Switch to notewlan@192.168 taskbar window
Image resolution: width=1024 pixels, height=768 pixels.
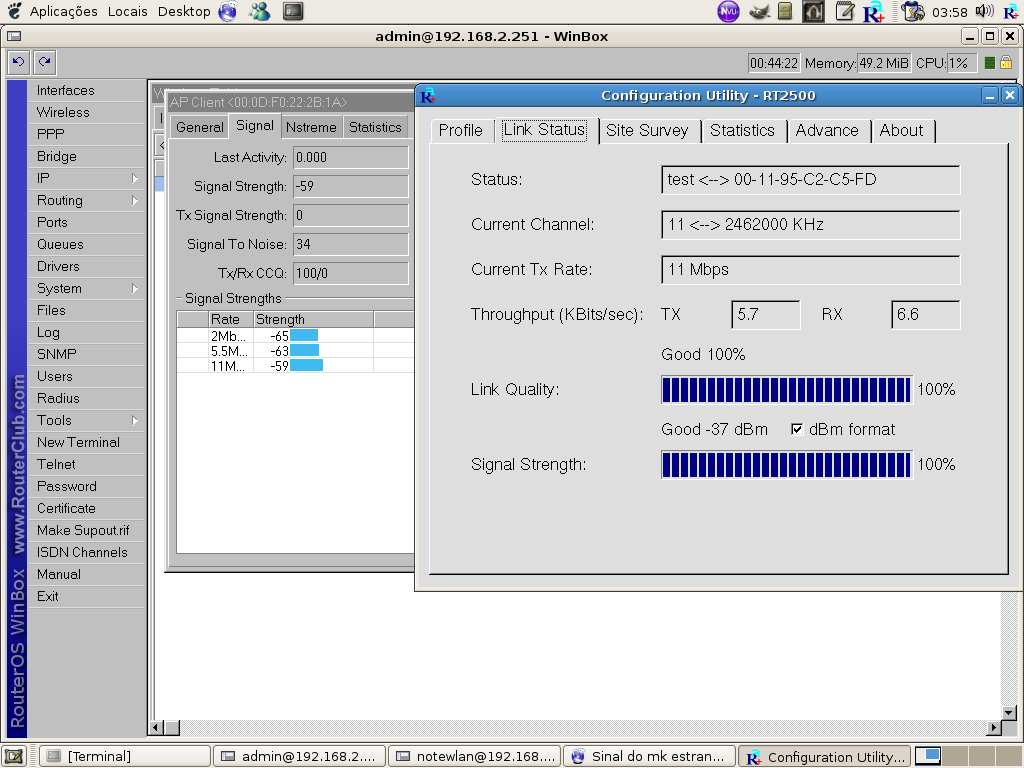pyautogui.click(x=475, y=756)
